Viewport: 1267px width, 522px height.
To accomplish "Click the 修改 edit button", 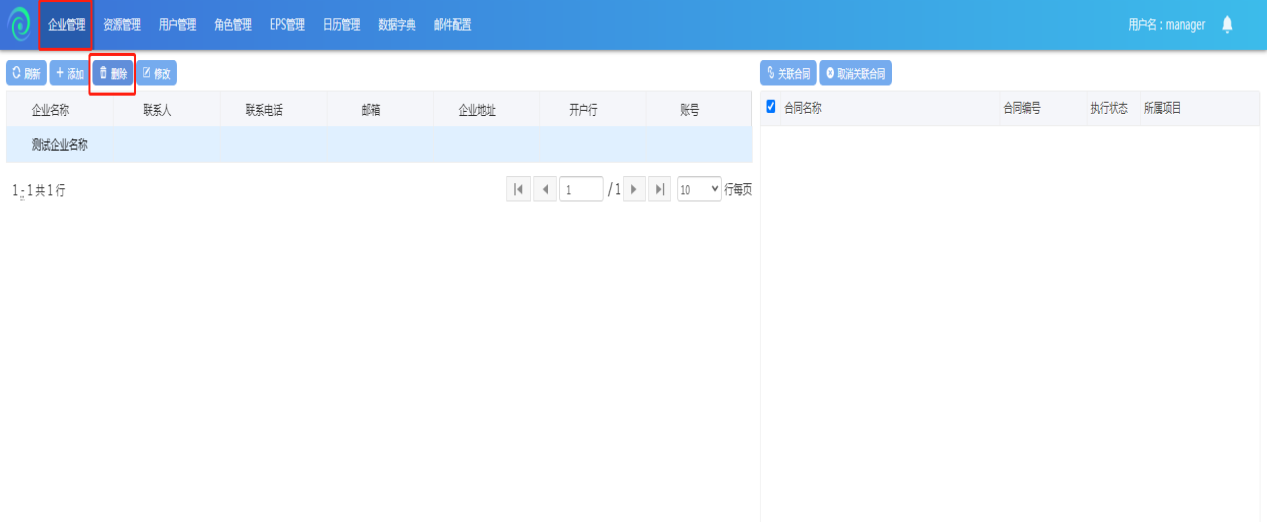I will 156,73.
